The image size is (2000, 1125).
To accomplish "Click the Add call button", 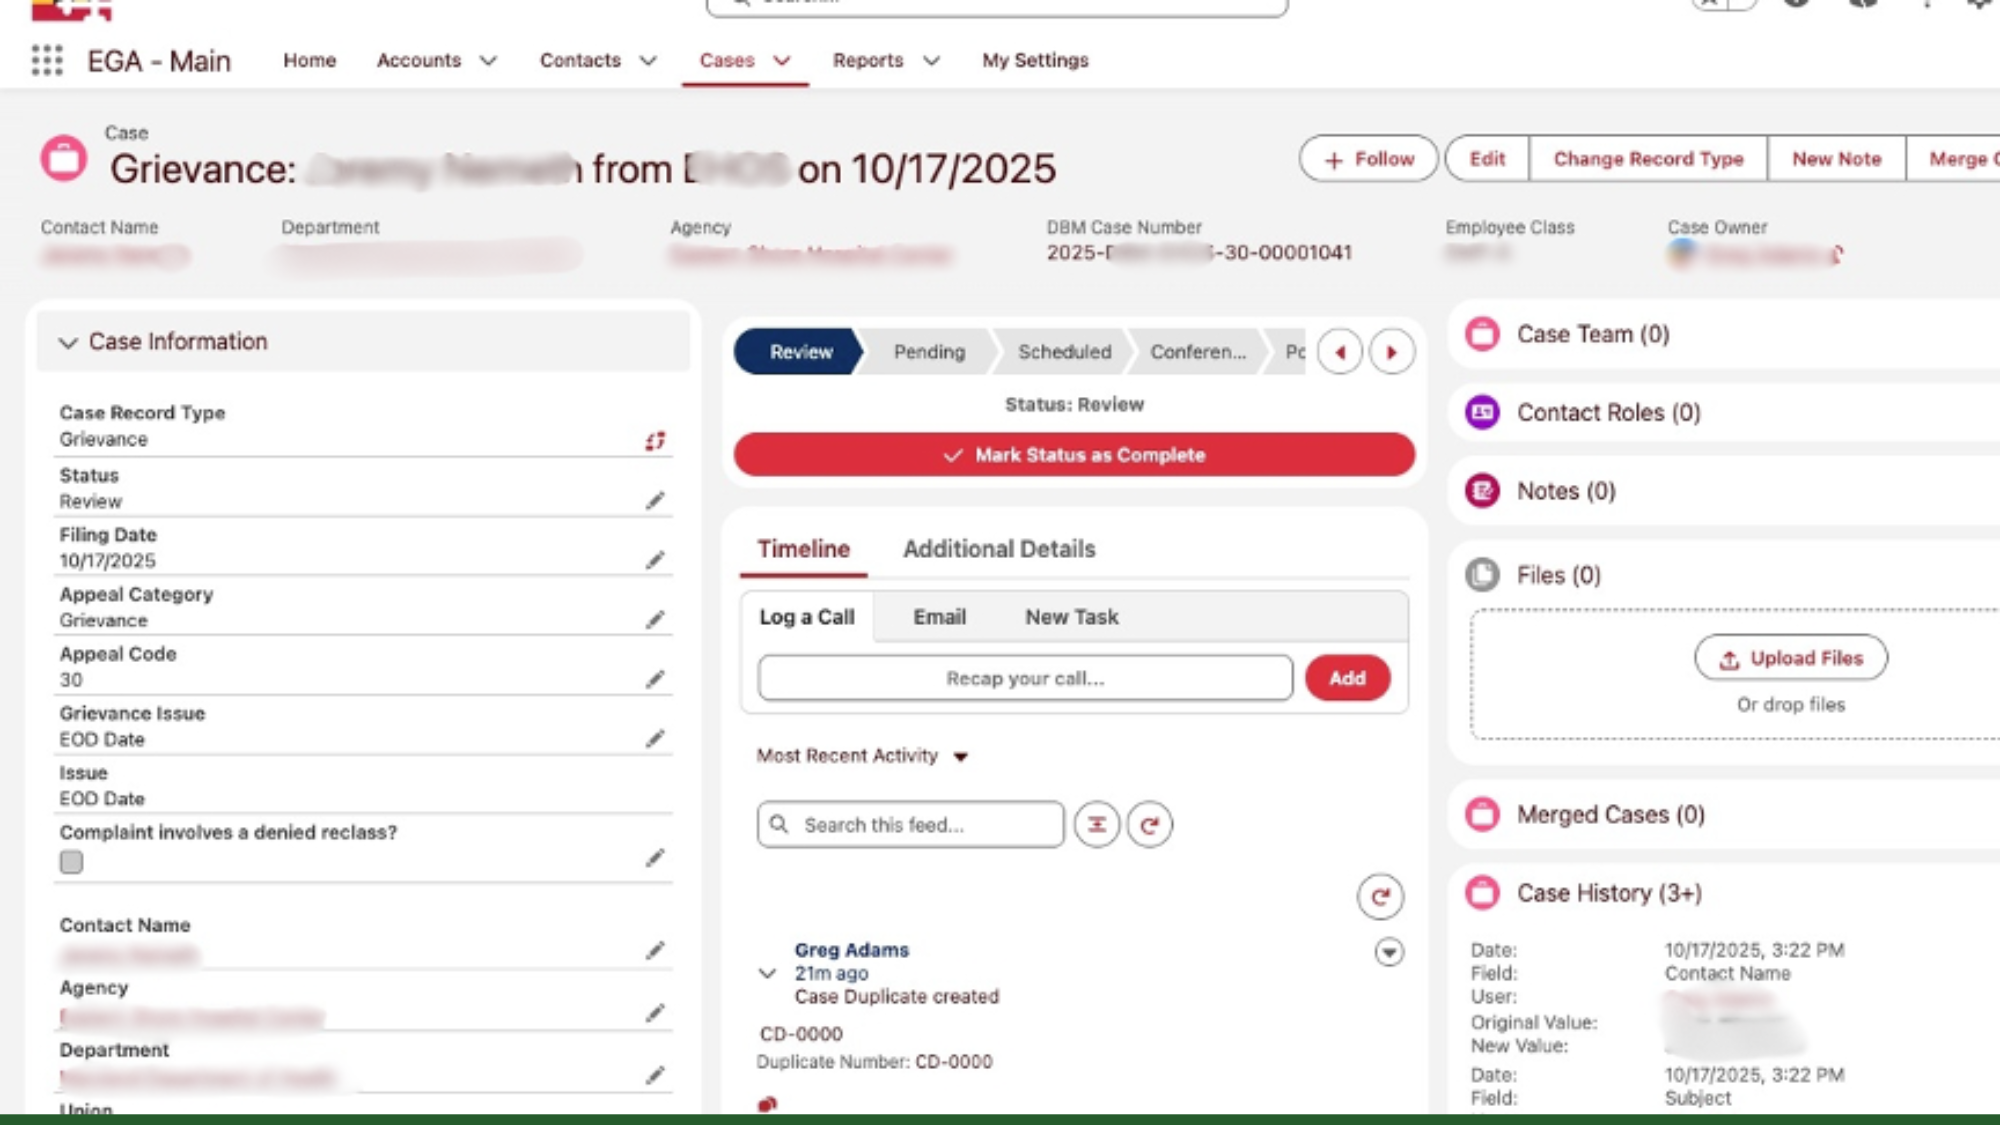I will coord(1347,678).
